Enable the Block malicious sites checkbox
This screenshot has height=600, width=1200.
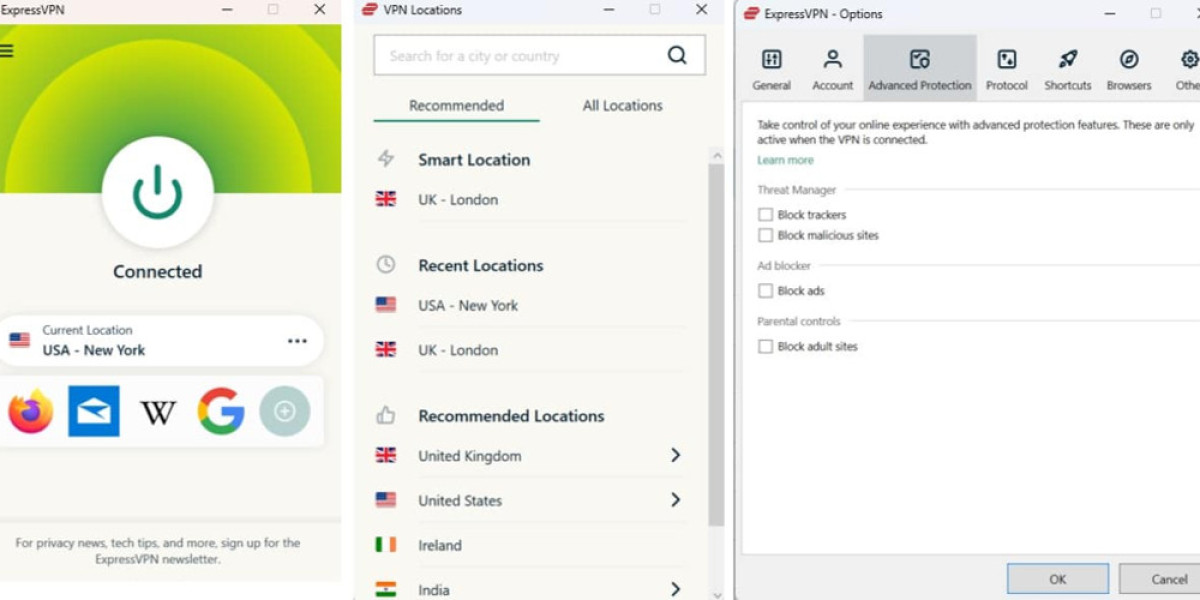pyautogui.click(x=766, y=236)
